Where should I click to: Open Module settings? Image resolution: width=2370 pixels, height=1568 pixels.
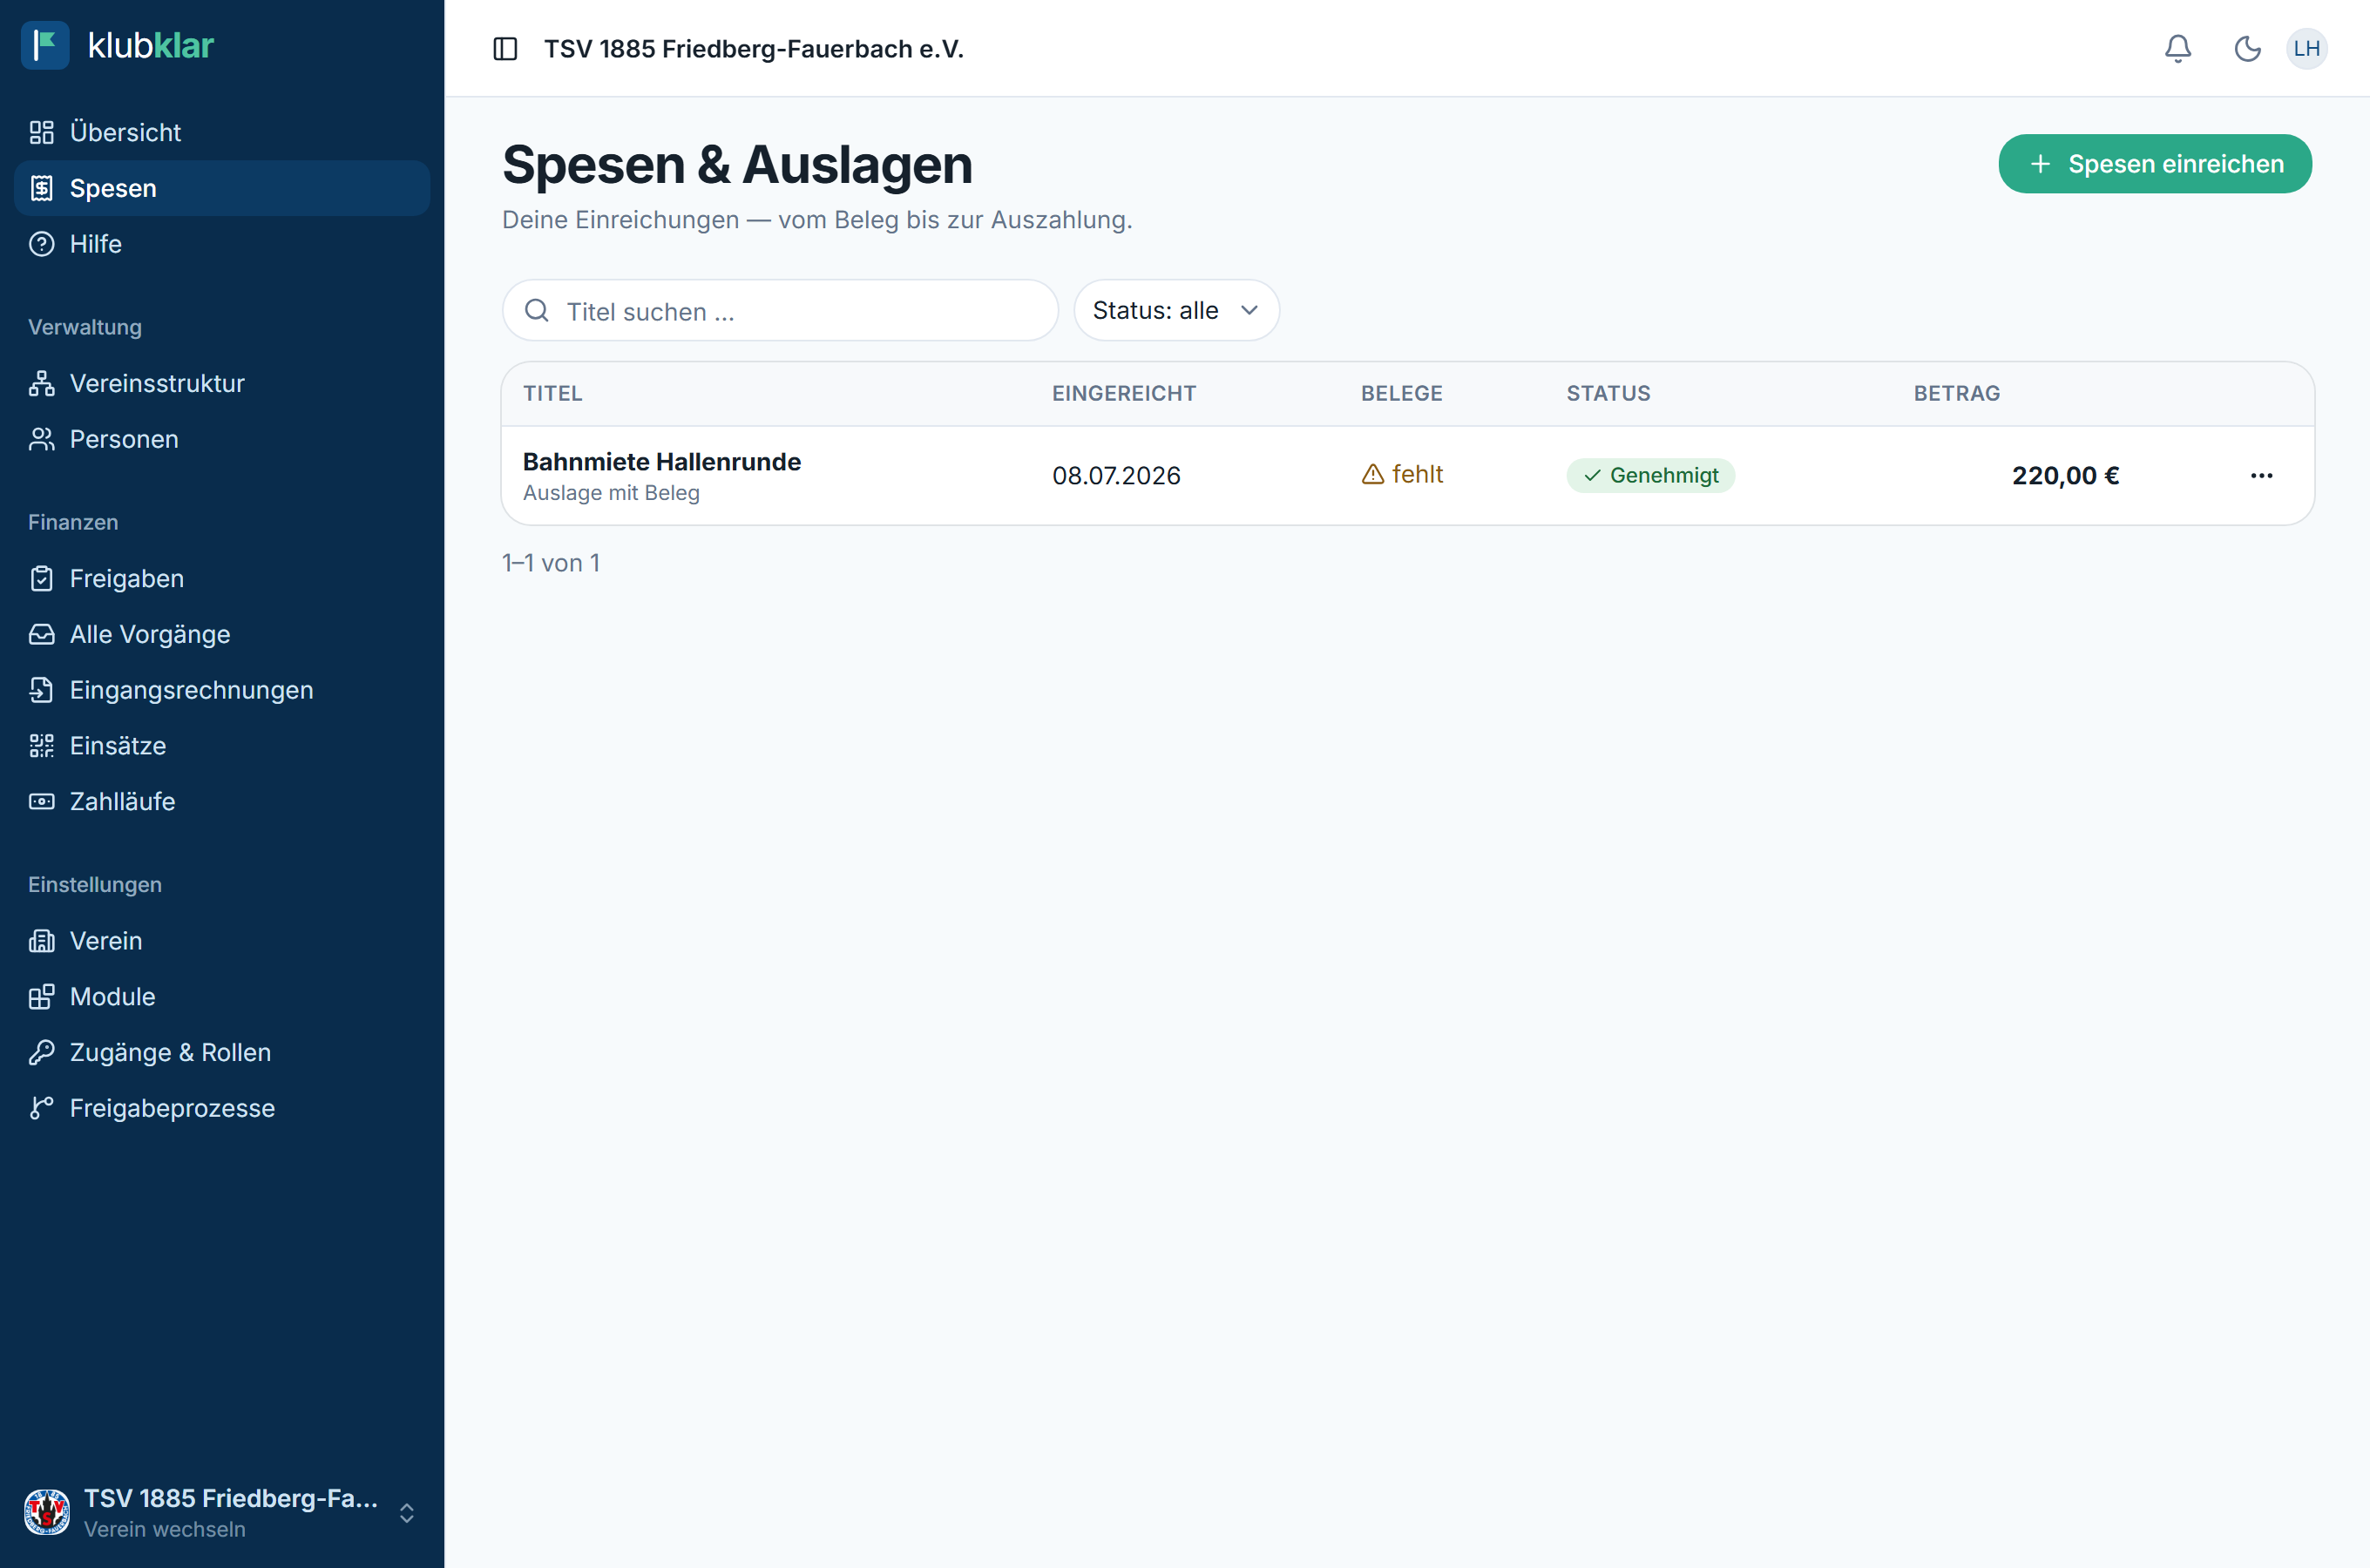coord(222,997)
